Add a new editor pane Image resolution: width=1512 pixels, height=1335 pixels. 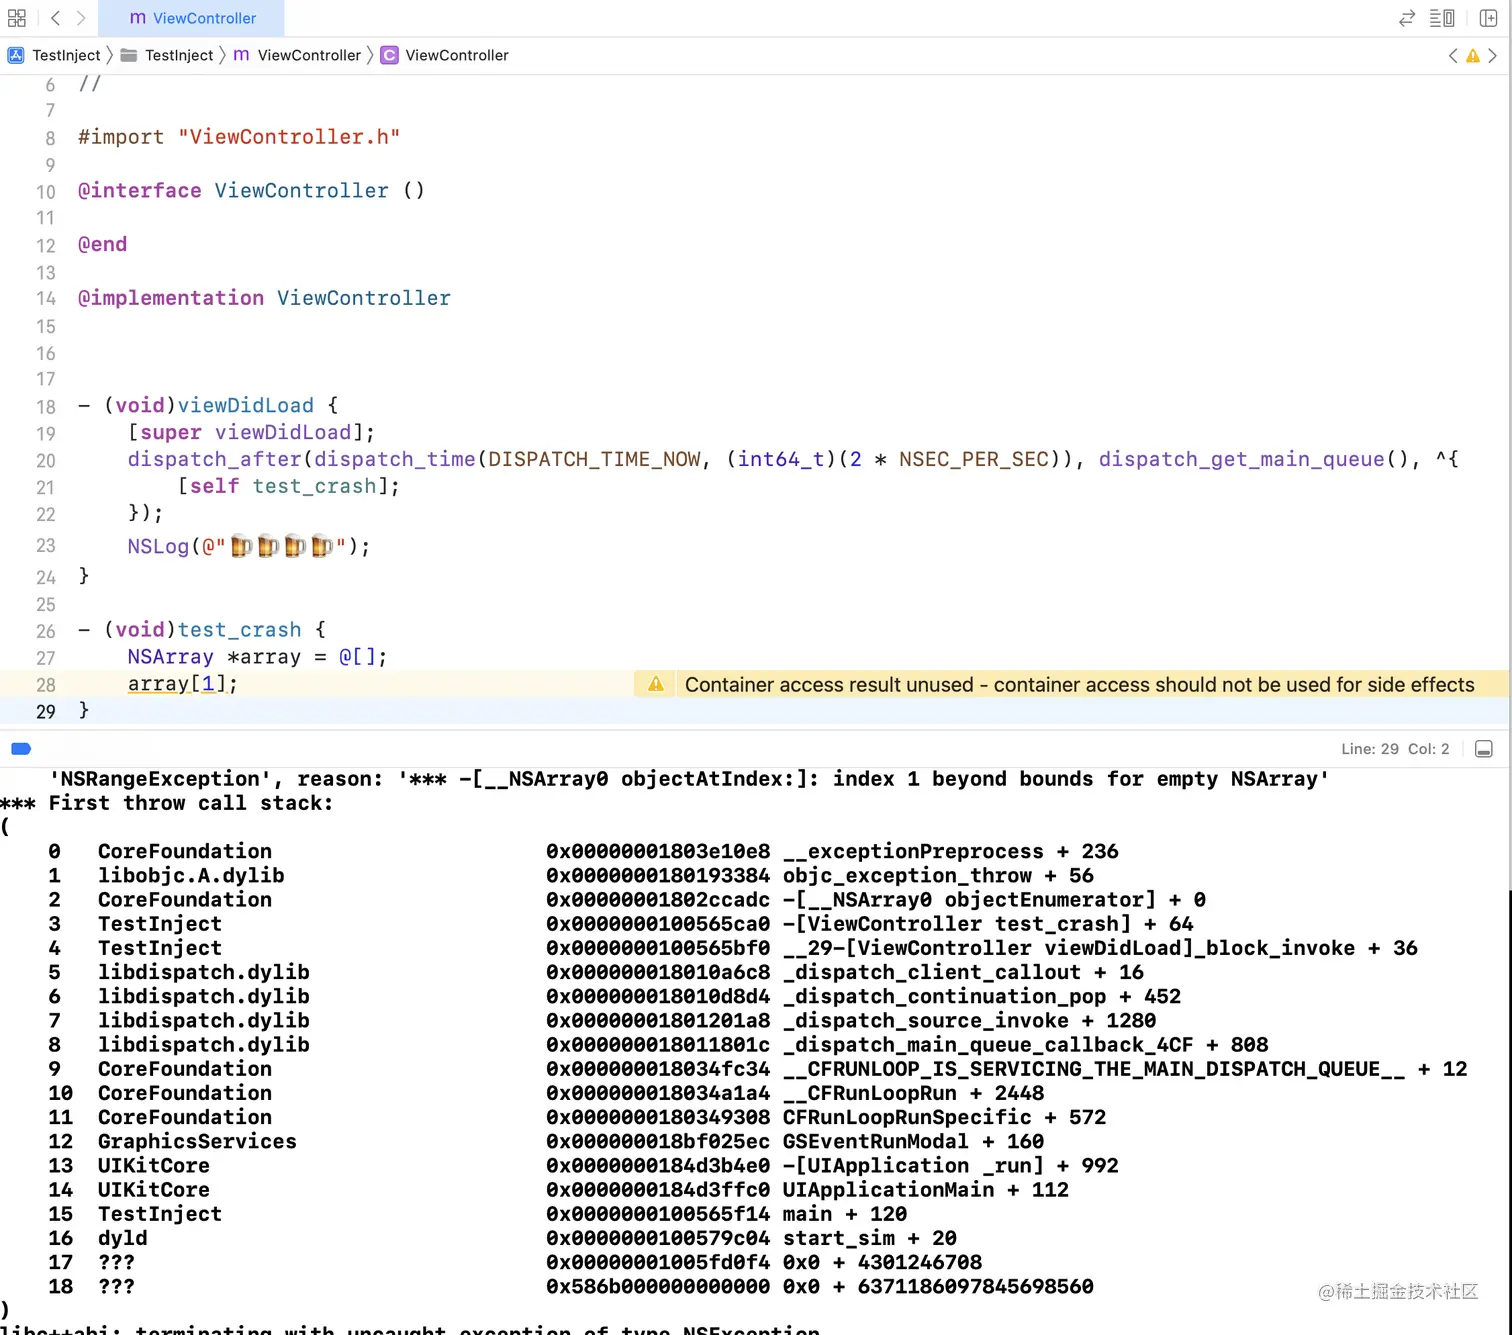(x=1488, y=18)
